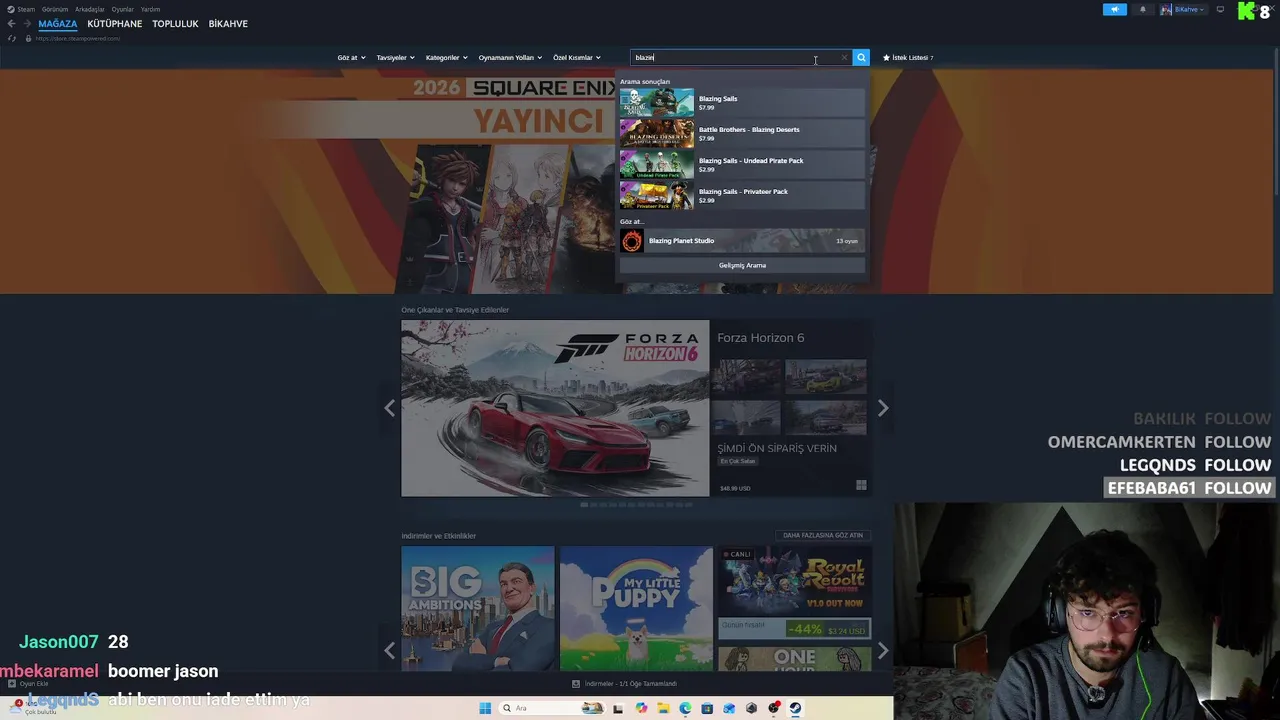Screen dimensions: 1280x720
Task: Open the Big Ambitions sale thumbnail
Action: 478,608
